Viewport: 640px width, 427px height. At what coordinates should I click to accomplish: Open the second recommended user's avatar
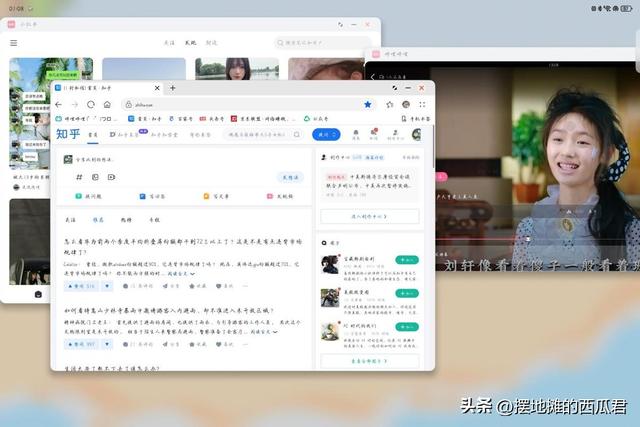330,298
